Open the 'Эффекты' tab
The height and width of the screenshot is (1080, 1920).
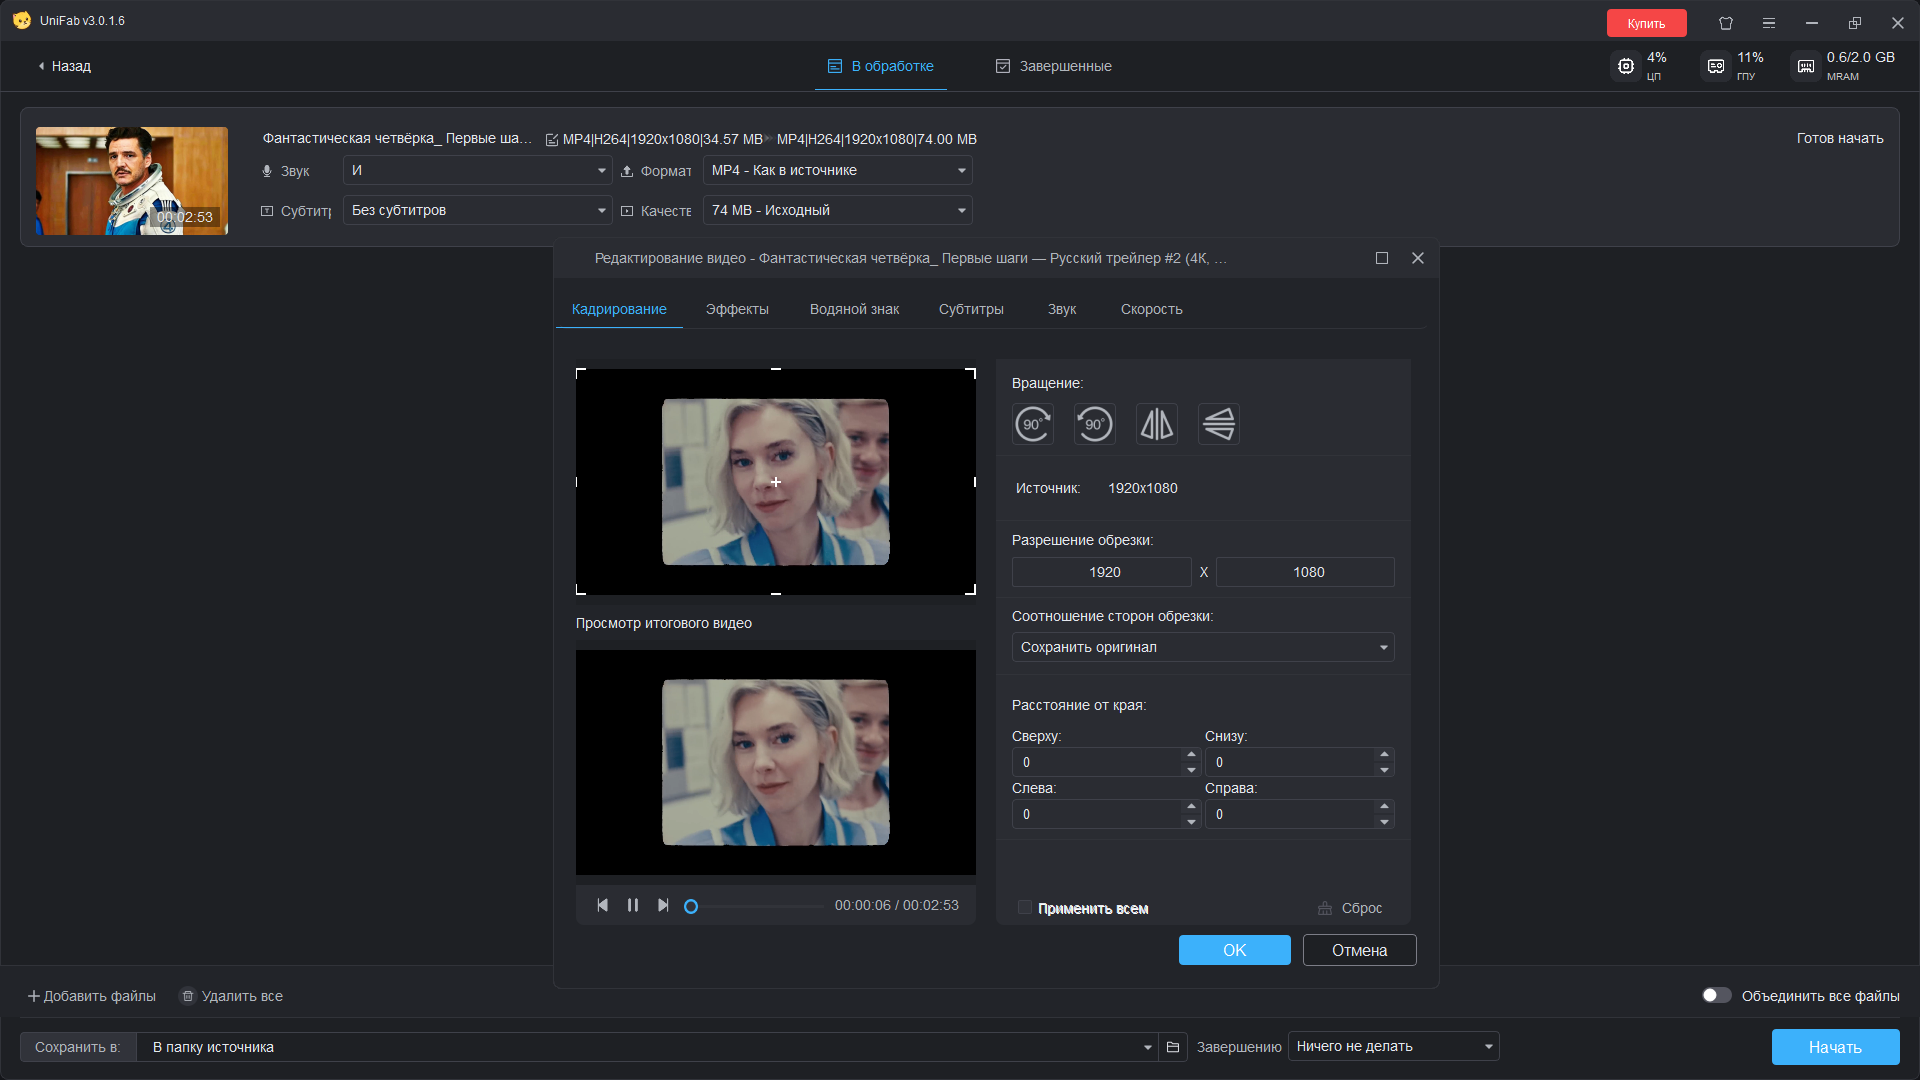coord(737,309)
